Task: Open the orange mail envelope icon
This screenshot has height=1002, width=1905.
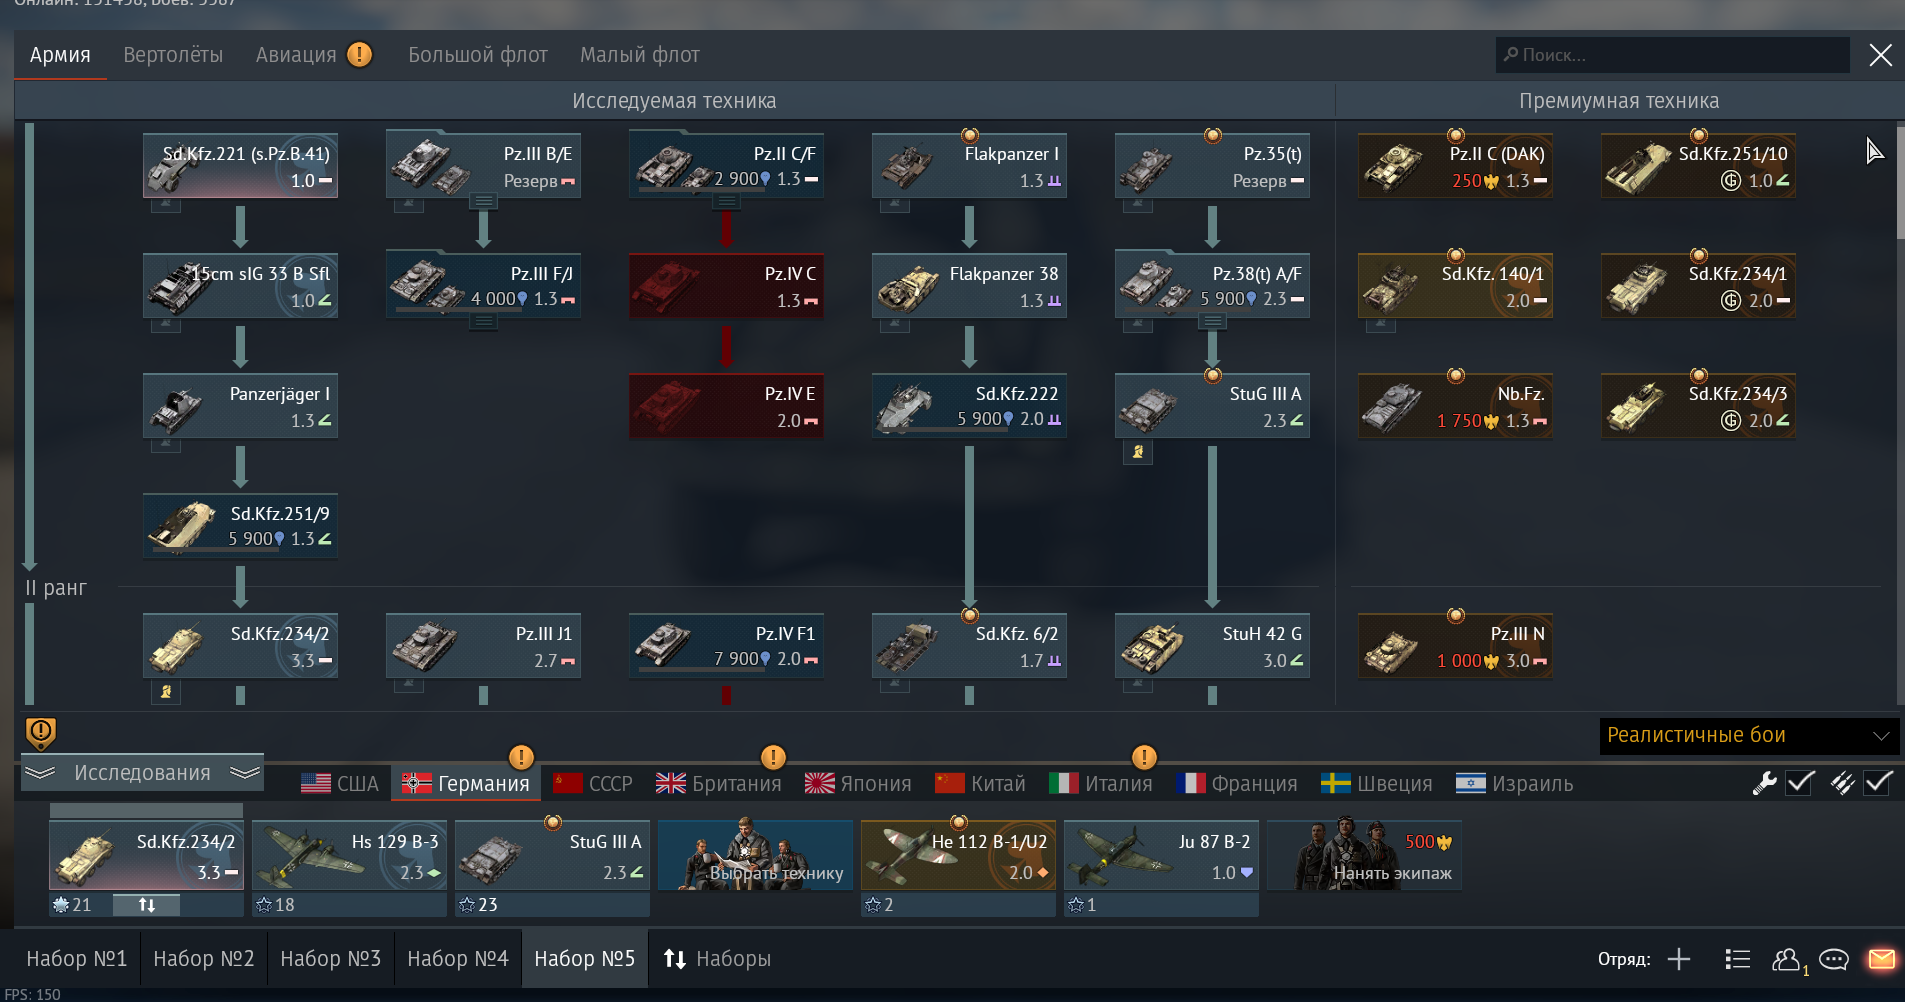Action: [1881, 959]
